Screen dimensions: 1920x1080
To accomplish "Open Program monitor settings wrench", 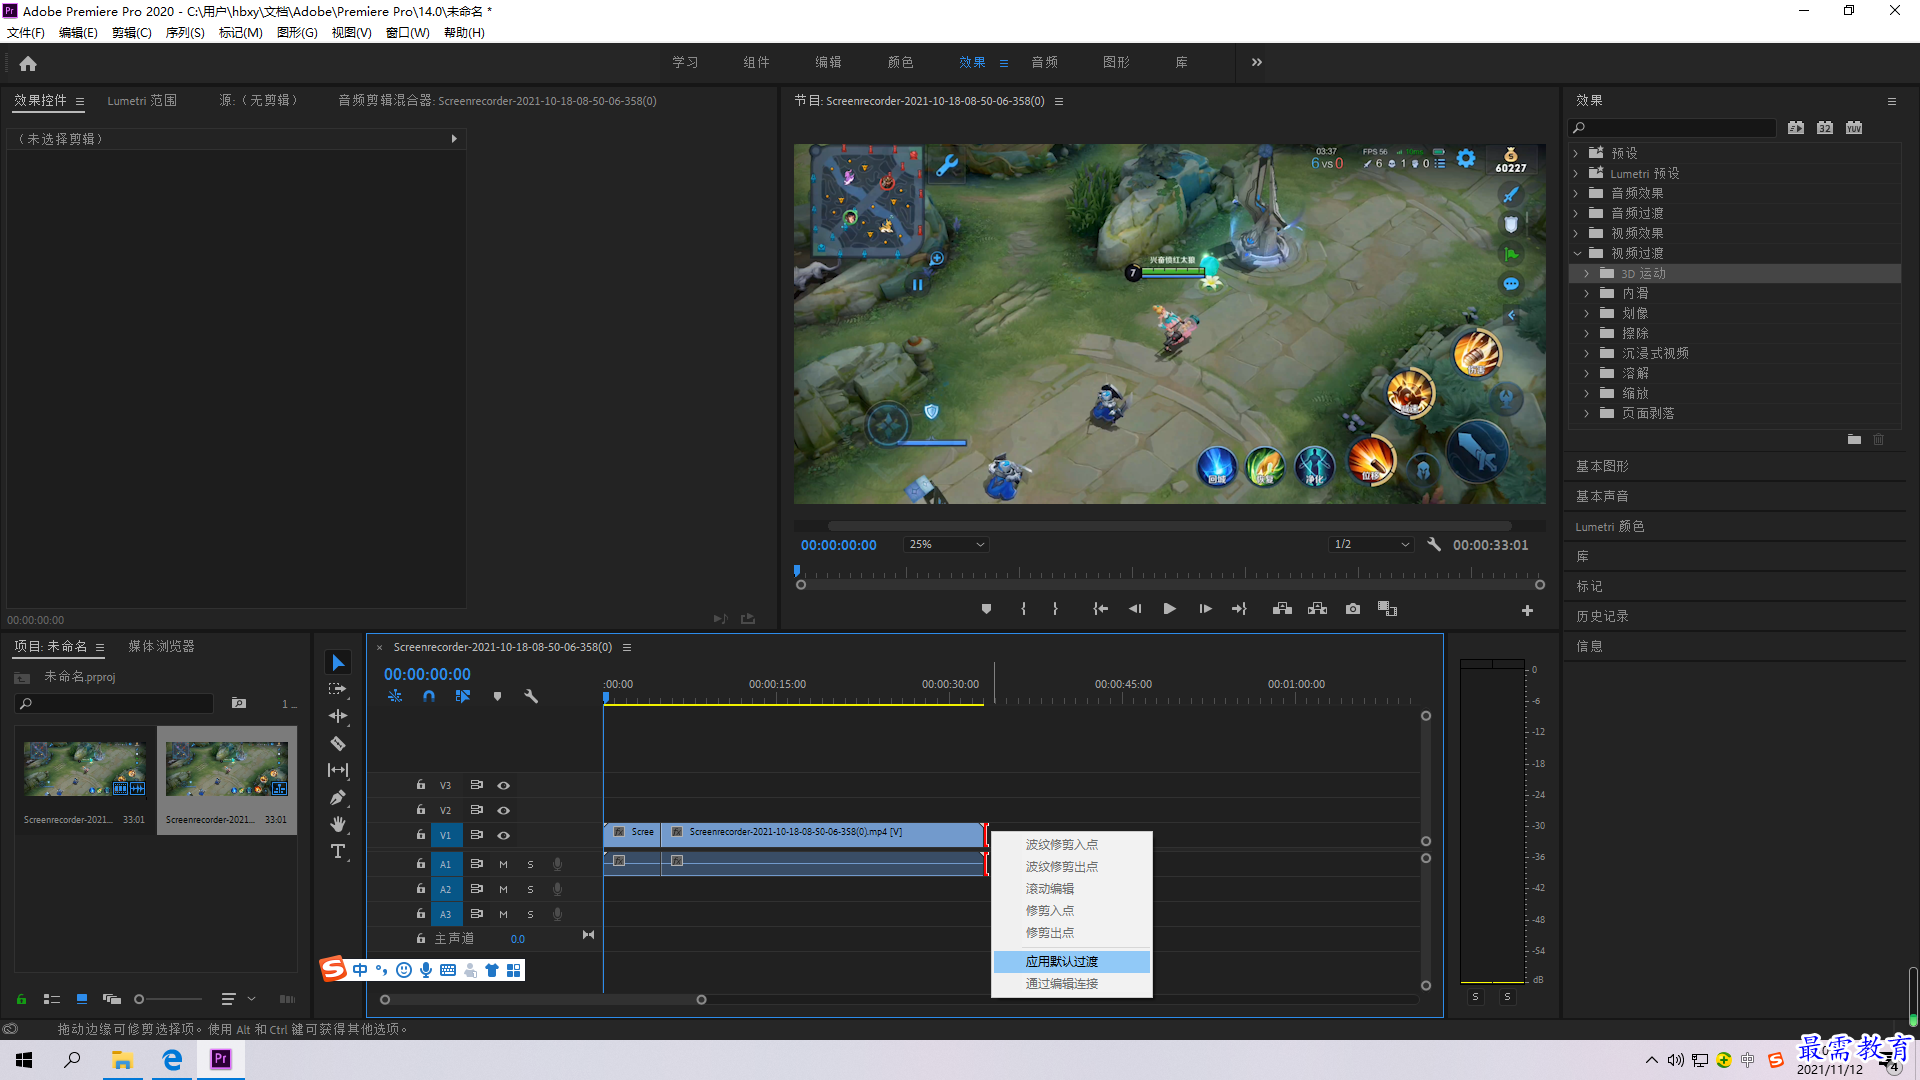I will pos(1434,545).
